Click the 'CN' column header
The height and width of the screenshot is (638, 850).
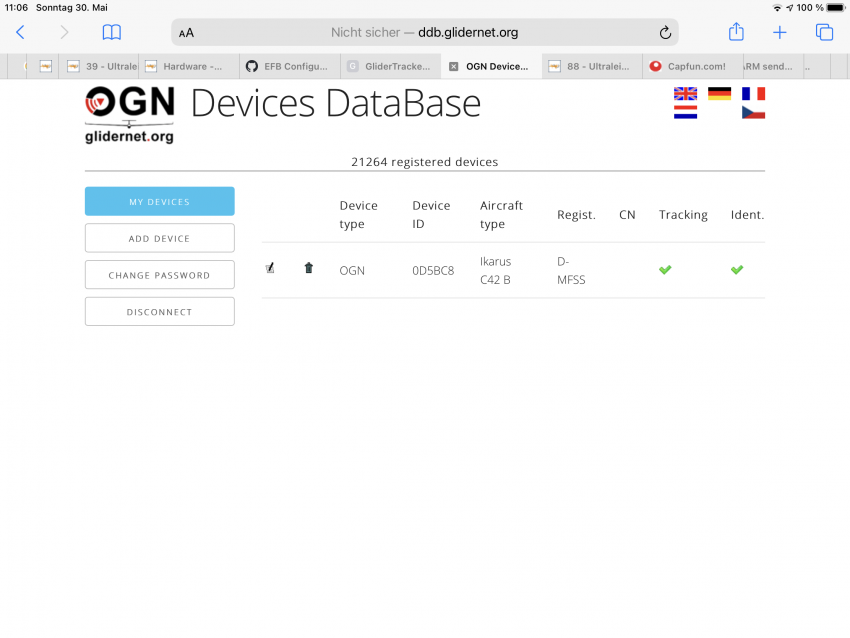[x=627, y=215]
